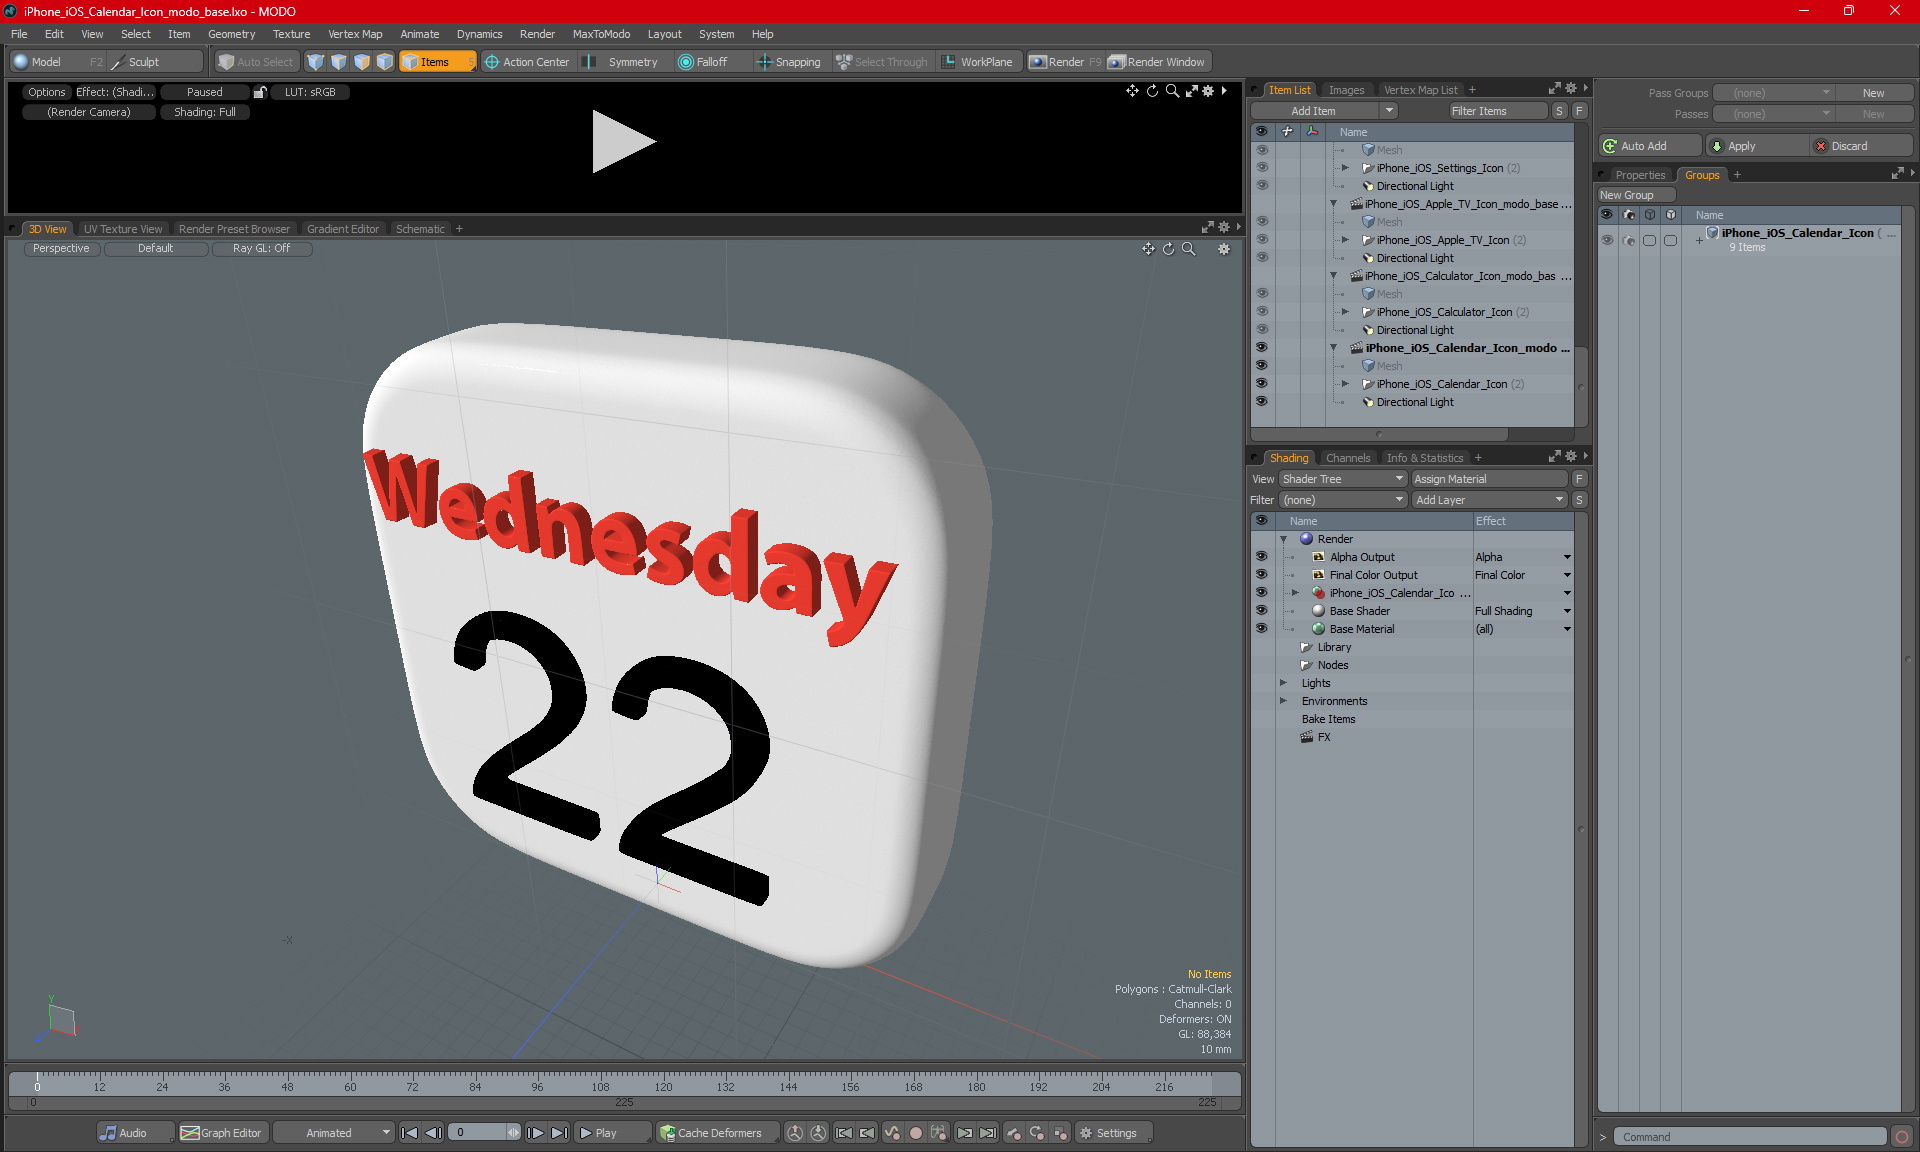This screenshot has height=1152, width=1920.
Task: Switch to UV Texture View tab
Action: click(122, 229)
